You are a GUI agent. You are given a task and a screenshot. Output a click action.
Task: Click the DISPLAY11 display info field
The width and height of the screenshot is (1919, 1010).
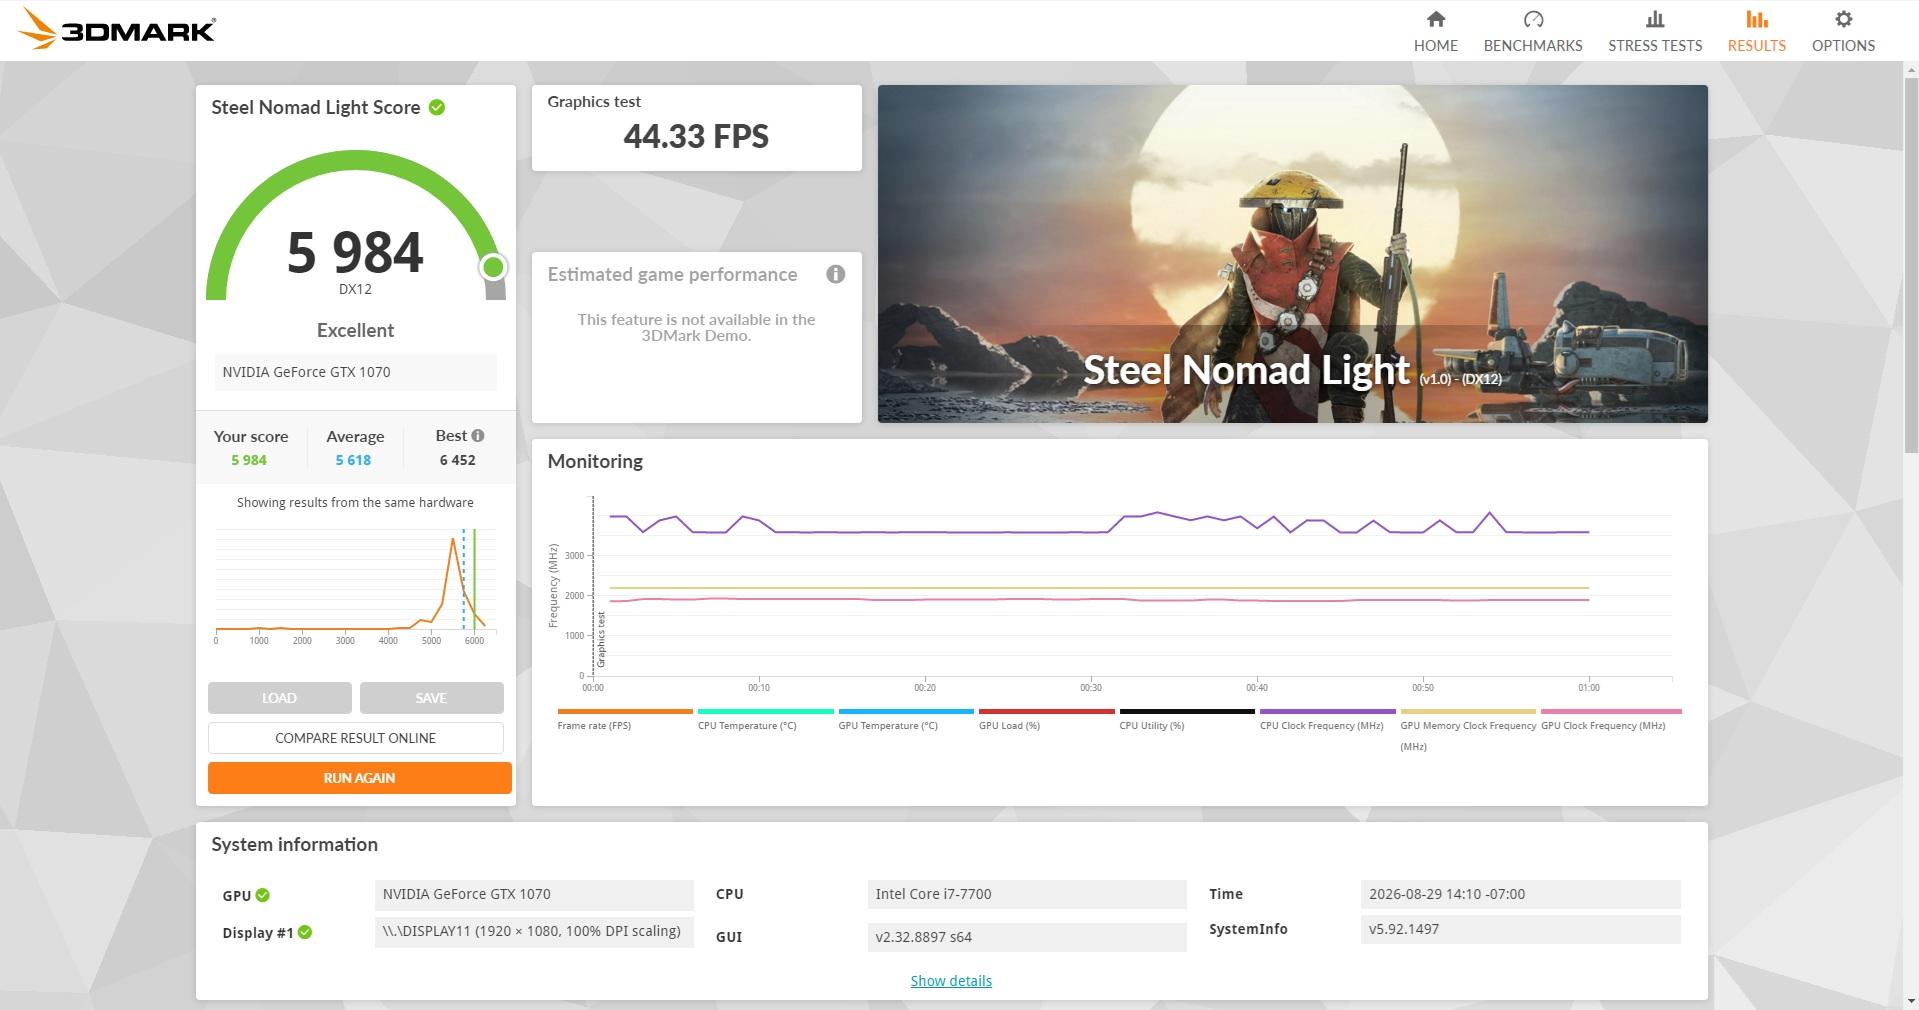(x=534, y=931)
